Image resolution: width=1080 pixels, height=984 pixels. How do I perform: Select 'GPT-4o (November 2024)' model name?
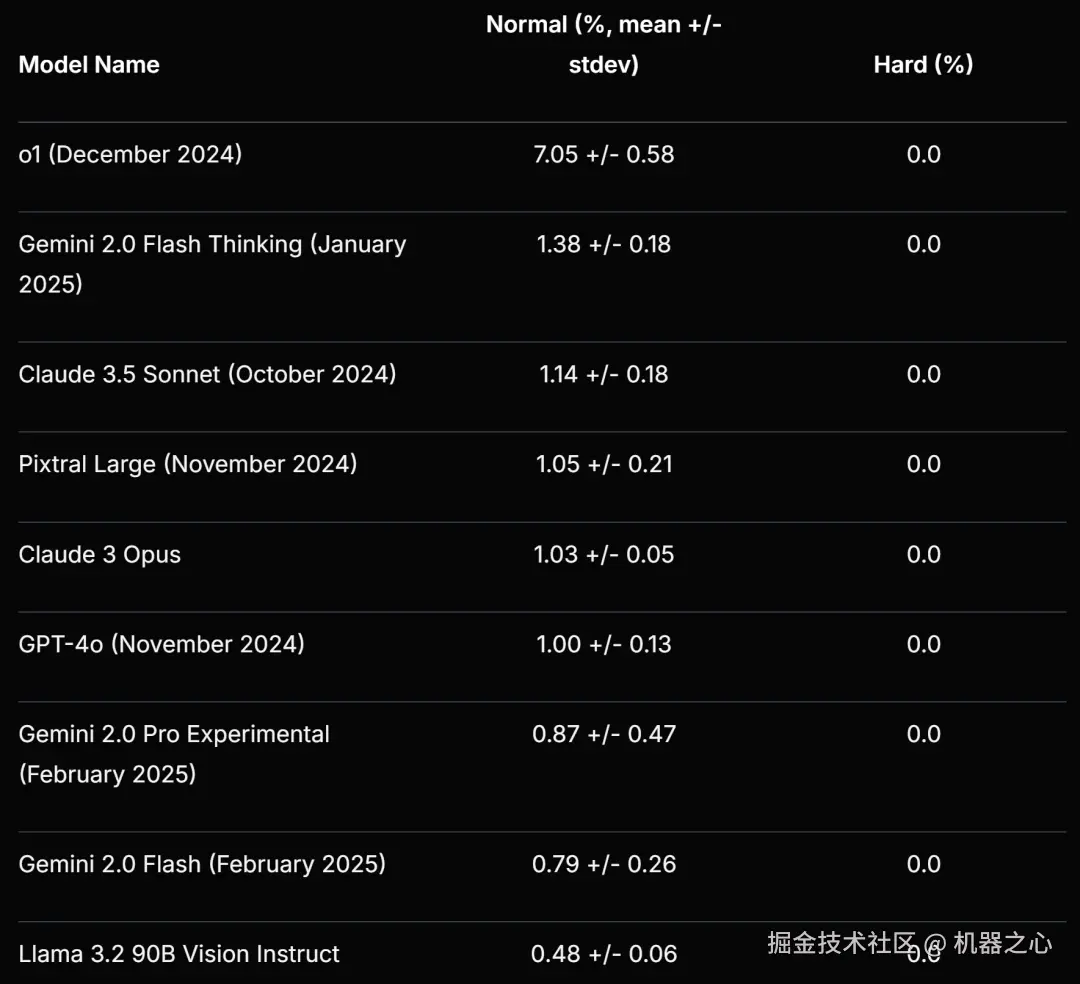[x=161, y=644]
